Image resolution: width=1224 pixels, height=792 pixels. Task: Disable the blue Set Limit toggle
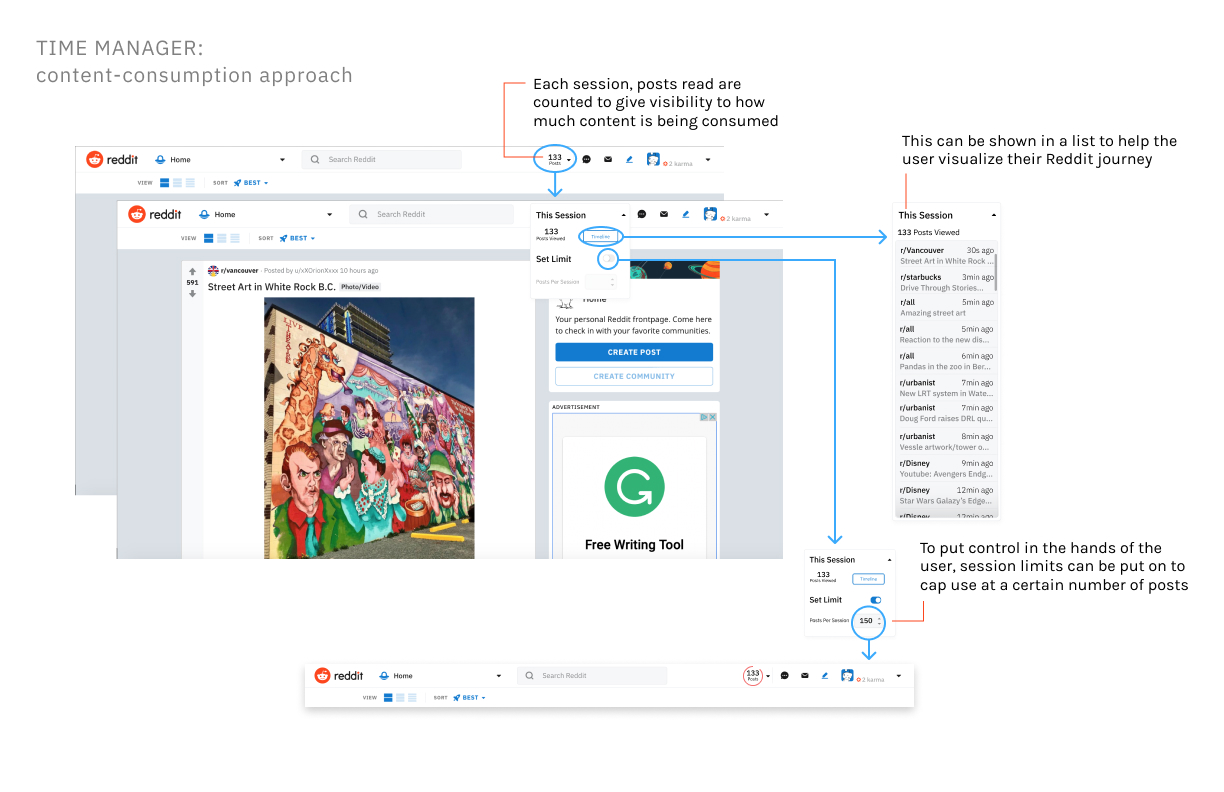pyautogui.click(x=876, y=600)
